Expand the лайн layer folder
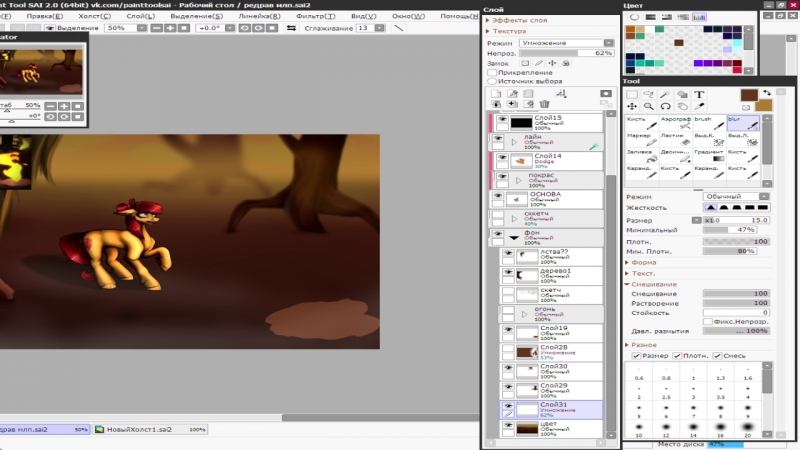 [x=514, y=142]
